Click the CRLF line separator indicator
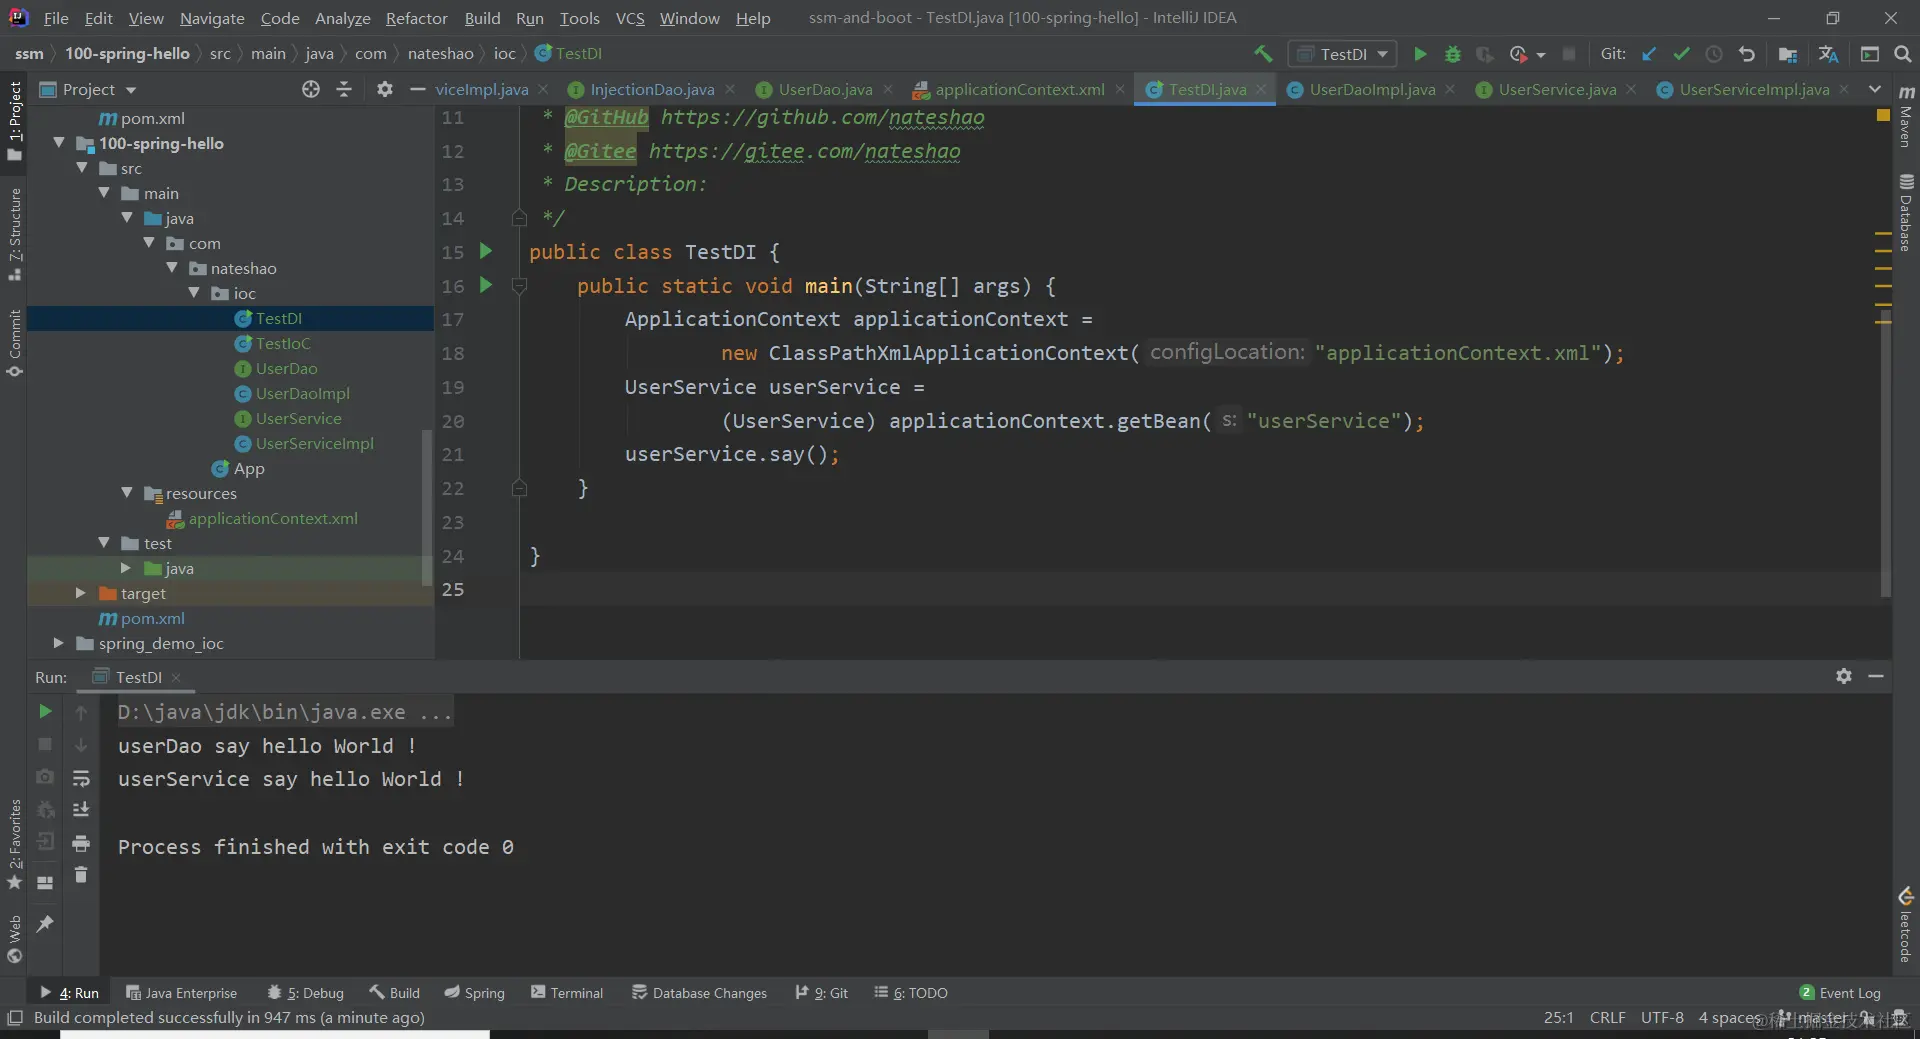 [1607, 1018]
